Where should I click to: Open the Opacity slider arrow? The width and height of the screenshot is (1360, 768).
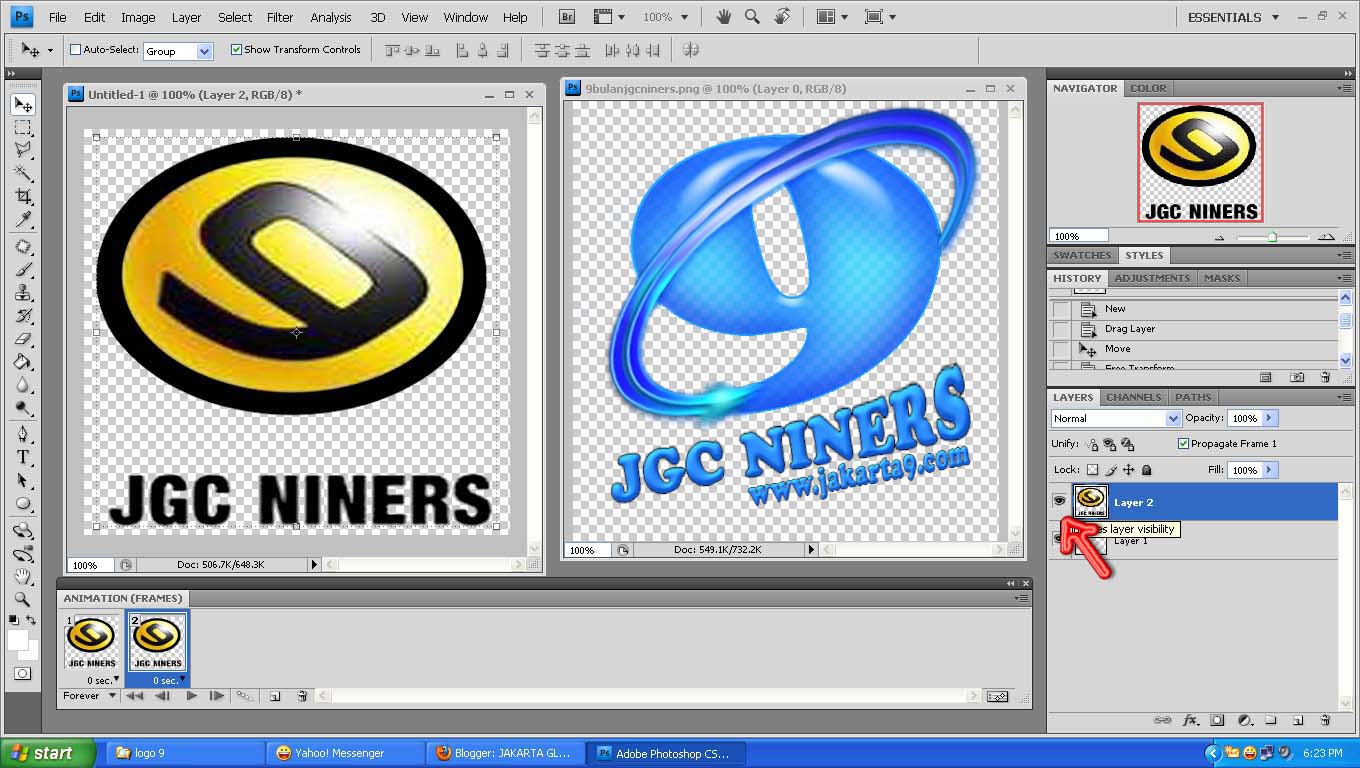click(1270, 418)
